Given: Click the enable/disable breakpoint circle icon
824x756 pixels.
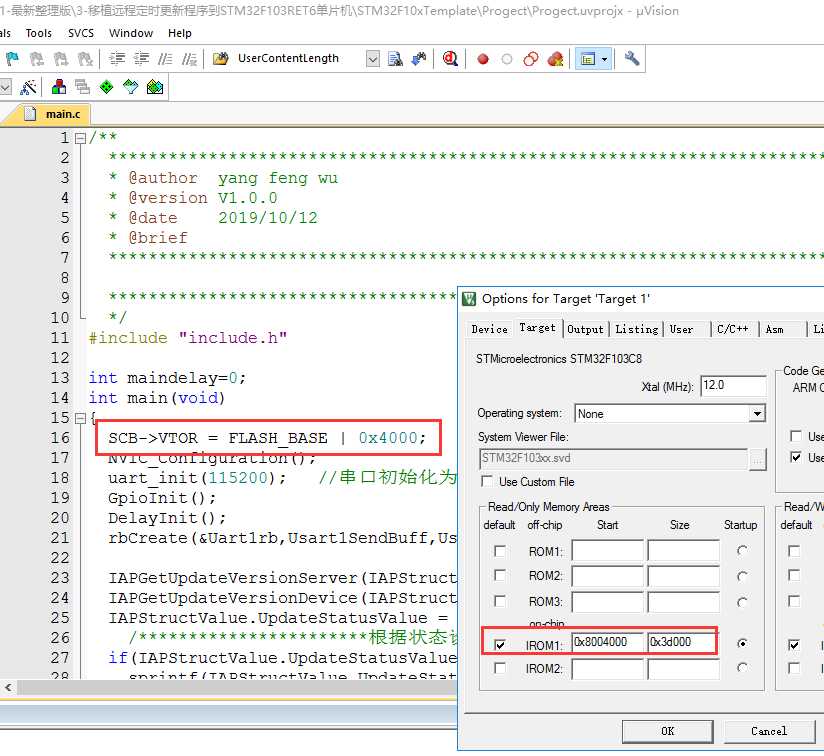Looking at the screenshot, I should [x=507, y=59].
